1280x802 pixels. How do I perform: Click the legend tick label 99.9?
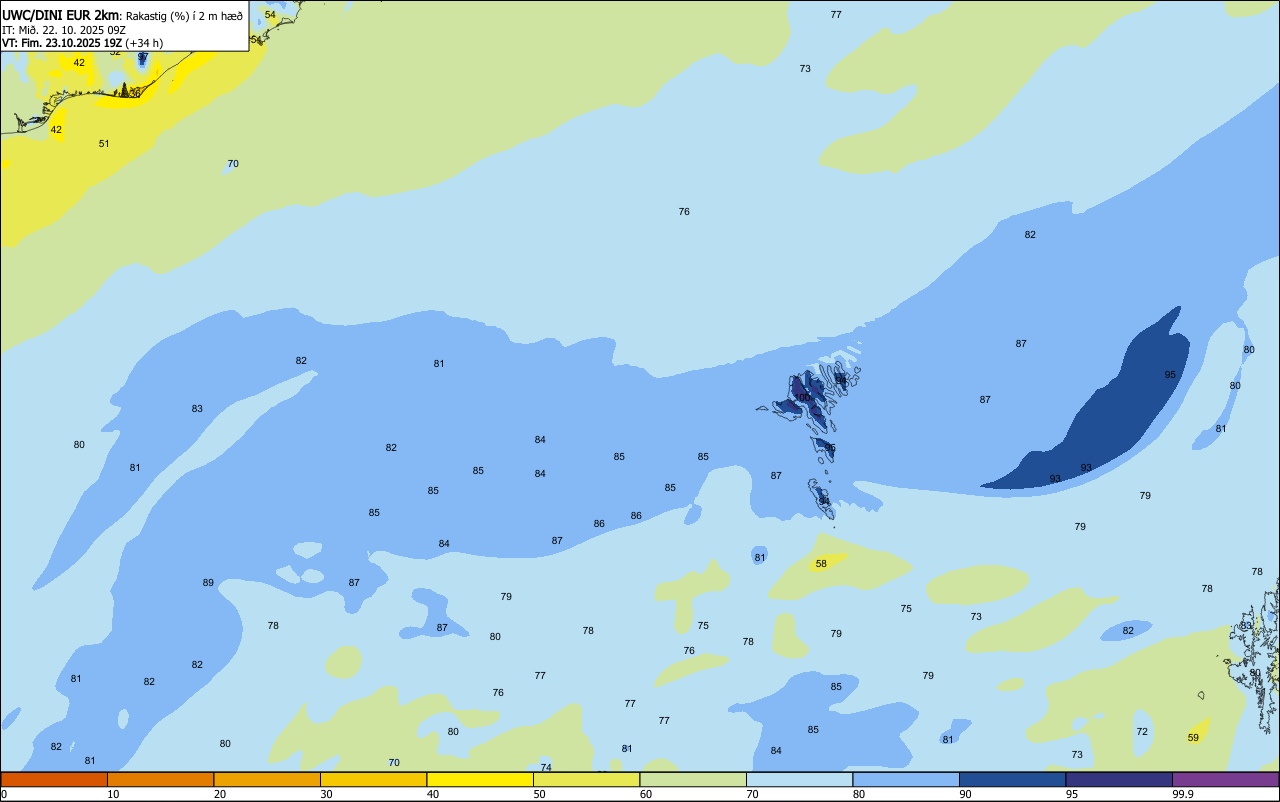(x=1183, y=794)
